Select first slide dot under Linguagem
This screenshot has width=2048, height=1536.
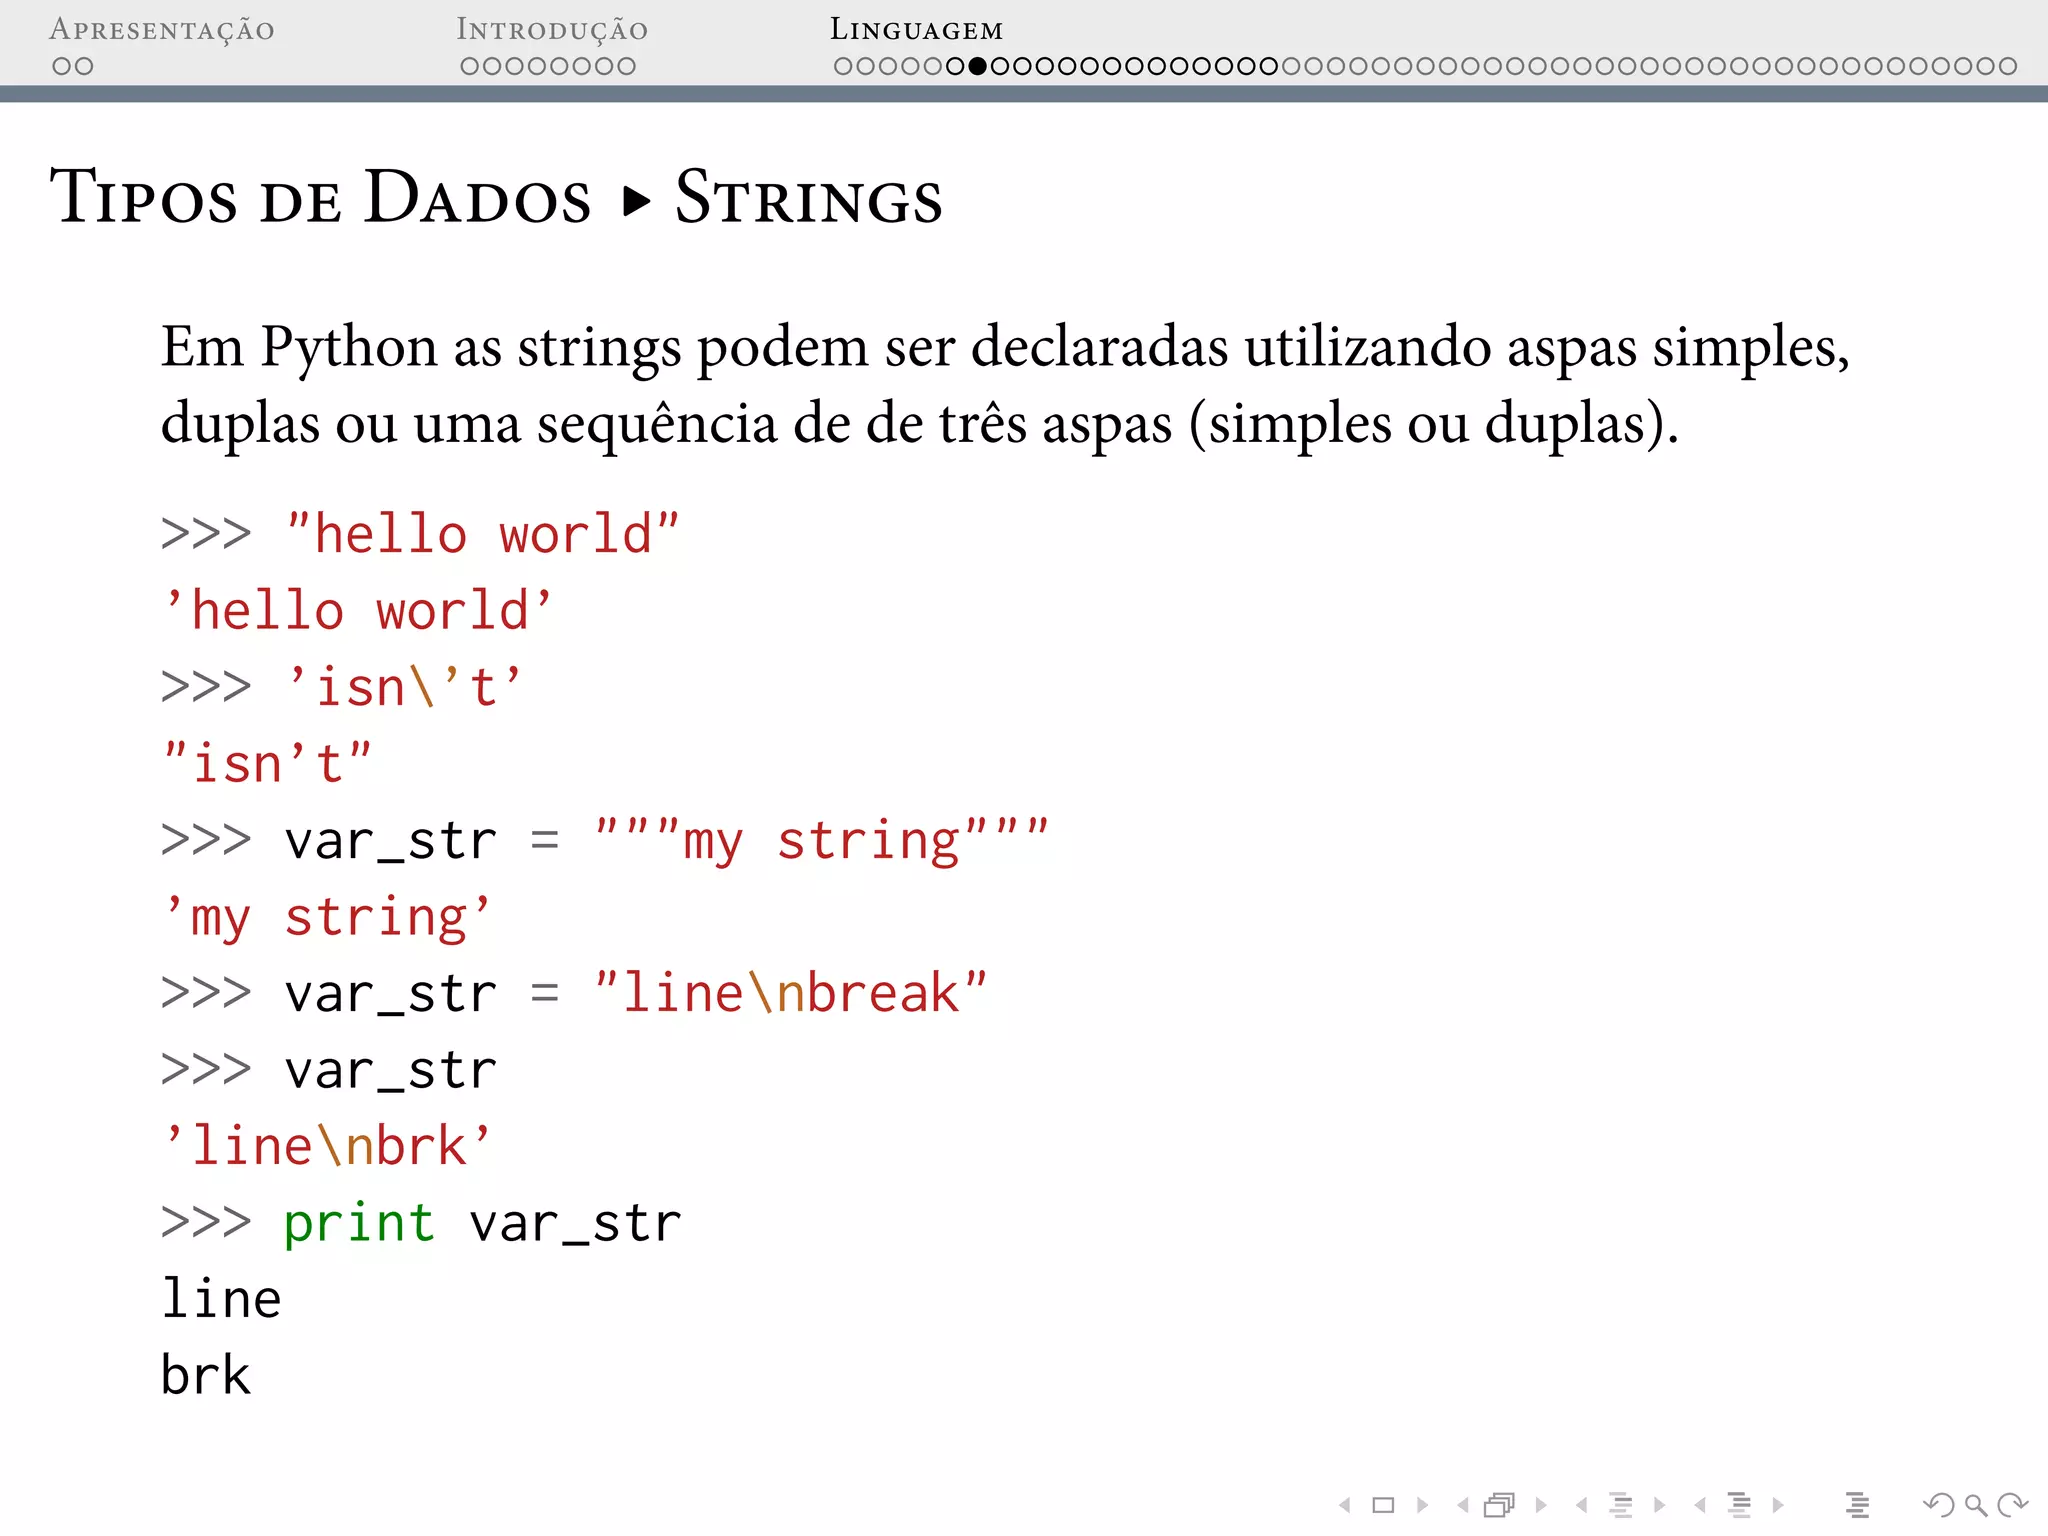(x=844, y=66)
